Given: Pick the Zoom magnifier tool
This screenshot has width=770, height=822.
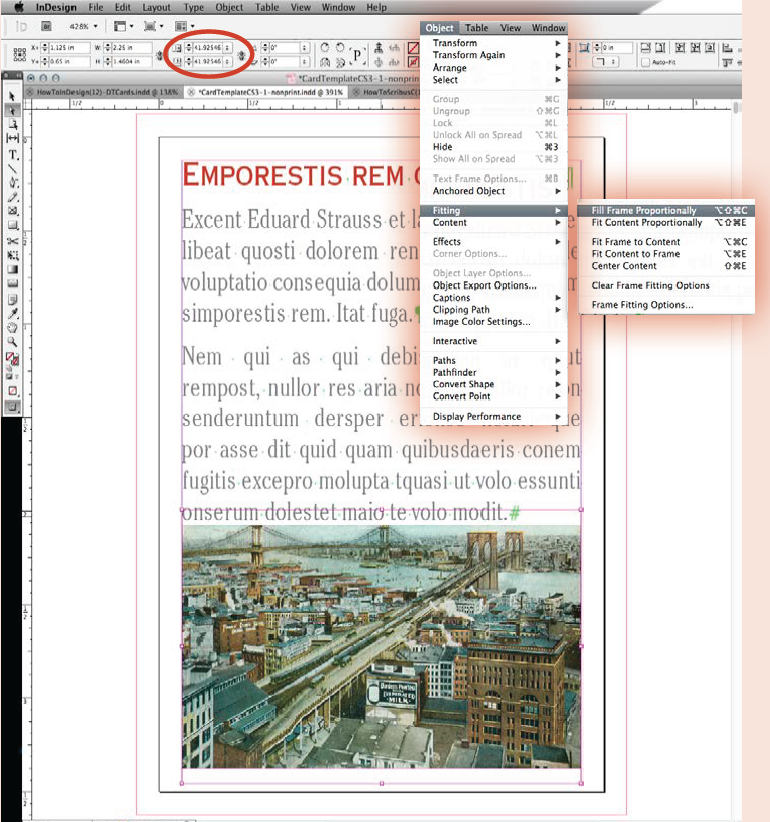Looking at the screenshot, I should 13,341.
